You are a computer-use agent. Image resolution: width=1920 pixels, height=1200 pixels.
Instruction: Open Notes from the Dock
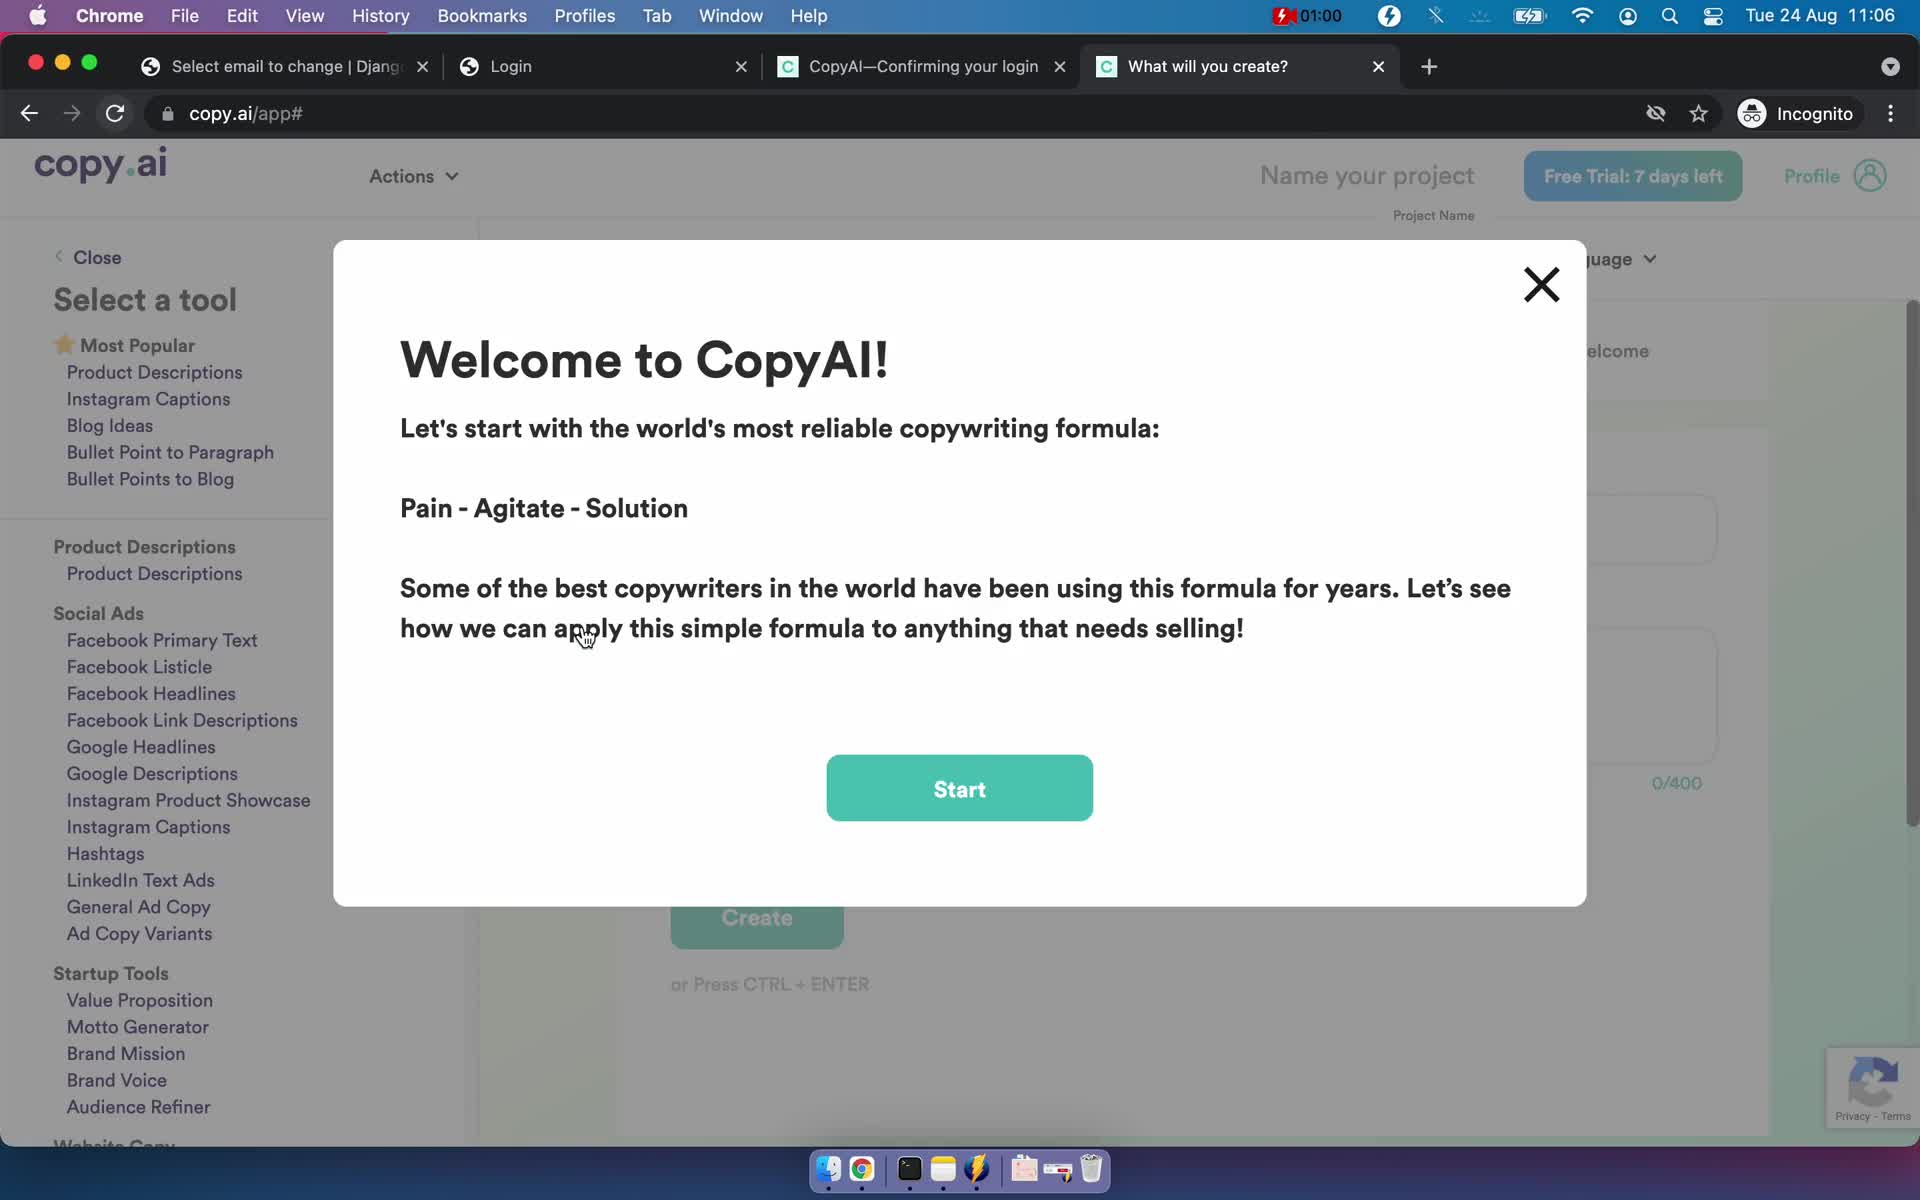[943, 1169]
